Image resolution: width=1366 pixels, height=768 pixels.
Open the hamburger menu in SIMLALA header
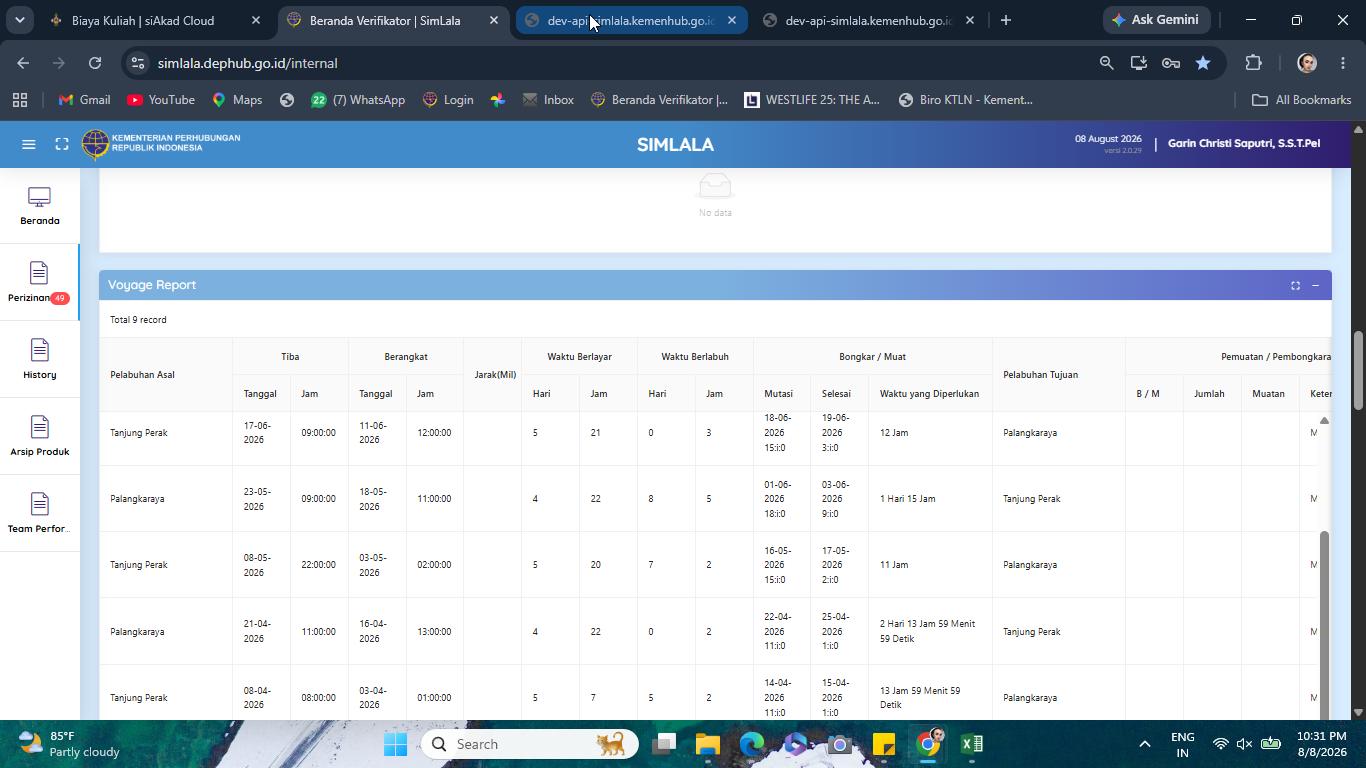click(x=29, y=144)
